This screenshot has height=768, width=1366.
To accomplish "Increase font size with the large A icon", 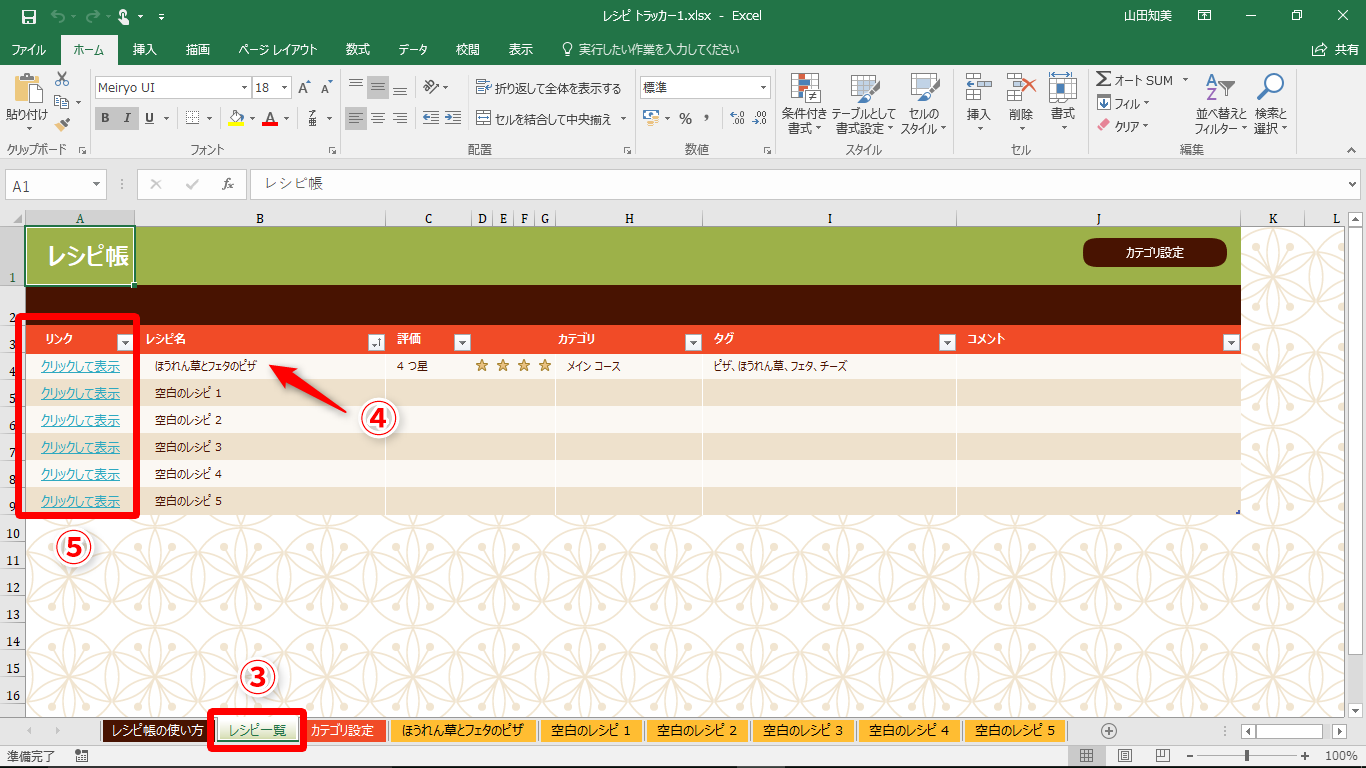I will 305,88.
